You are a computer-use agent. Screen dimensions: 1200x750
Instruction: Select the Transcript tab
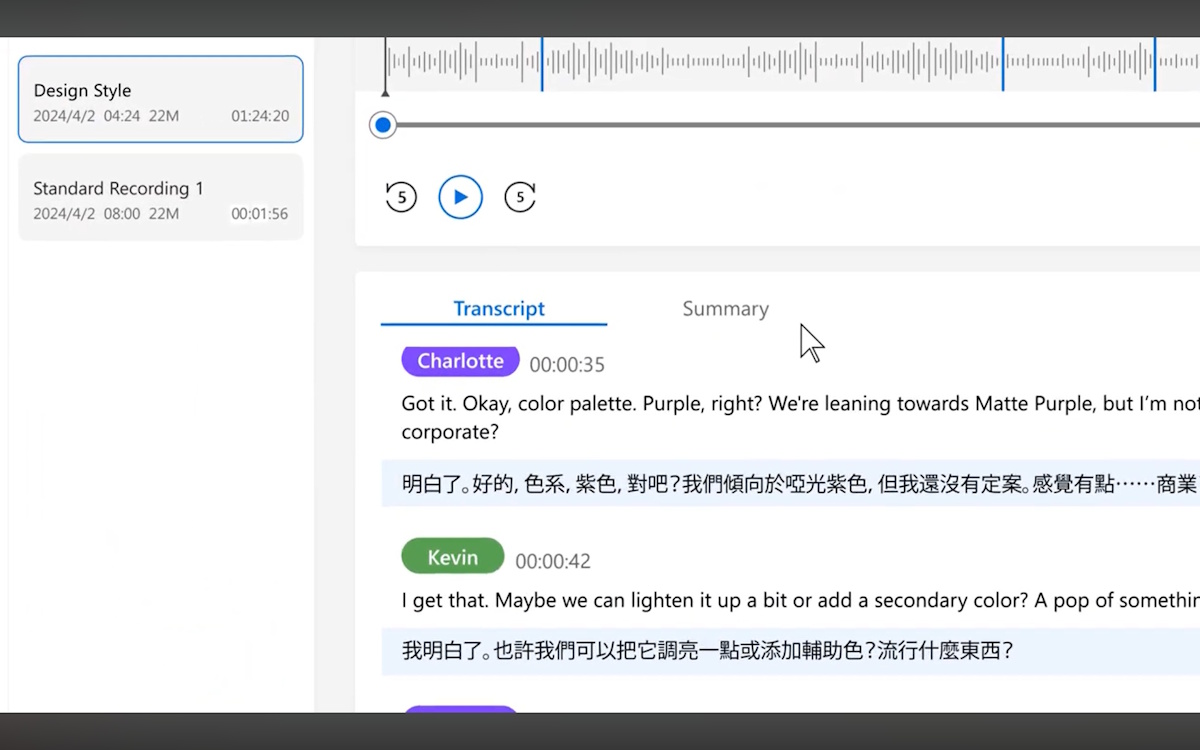tap(498, 309)
